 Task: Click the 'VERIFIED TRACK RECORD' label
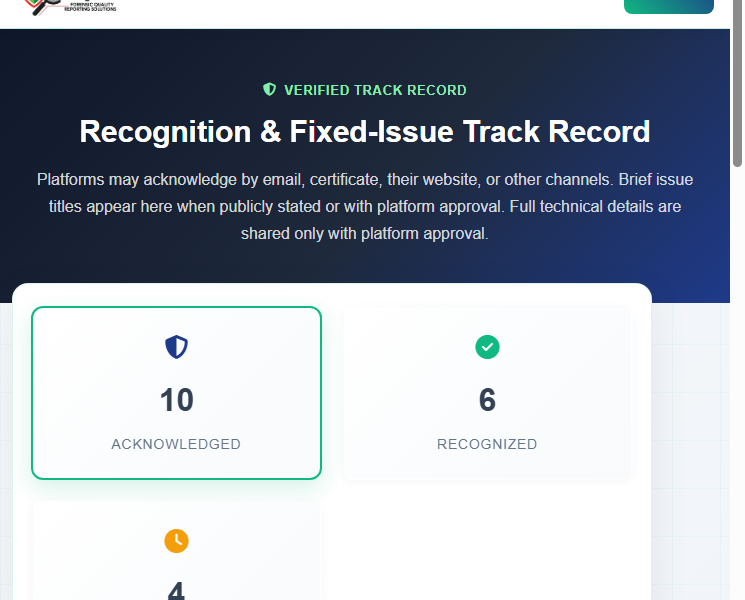(x=375, y=90)
